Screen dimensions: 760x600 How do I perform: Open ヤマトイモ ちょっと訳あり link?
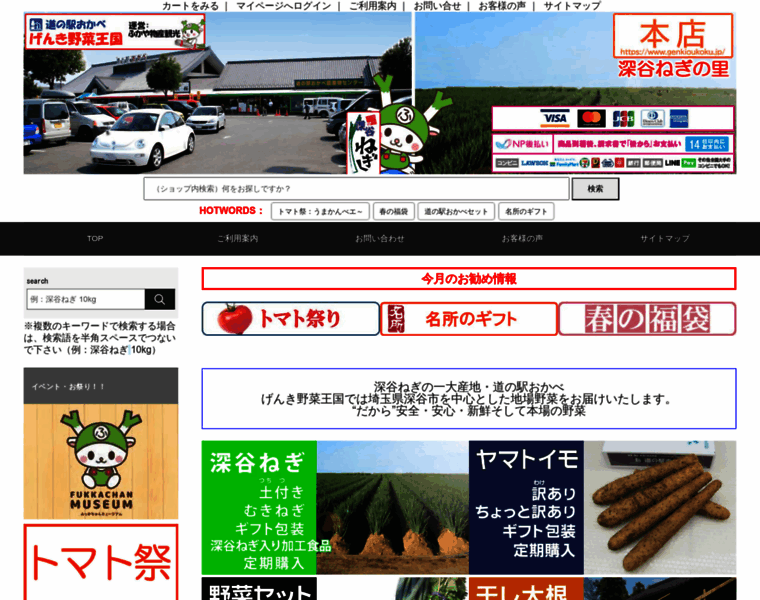pos(525,512)
